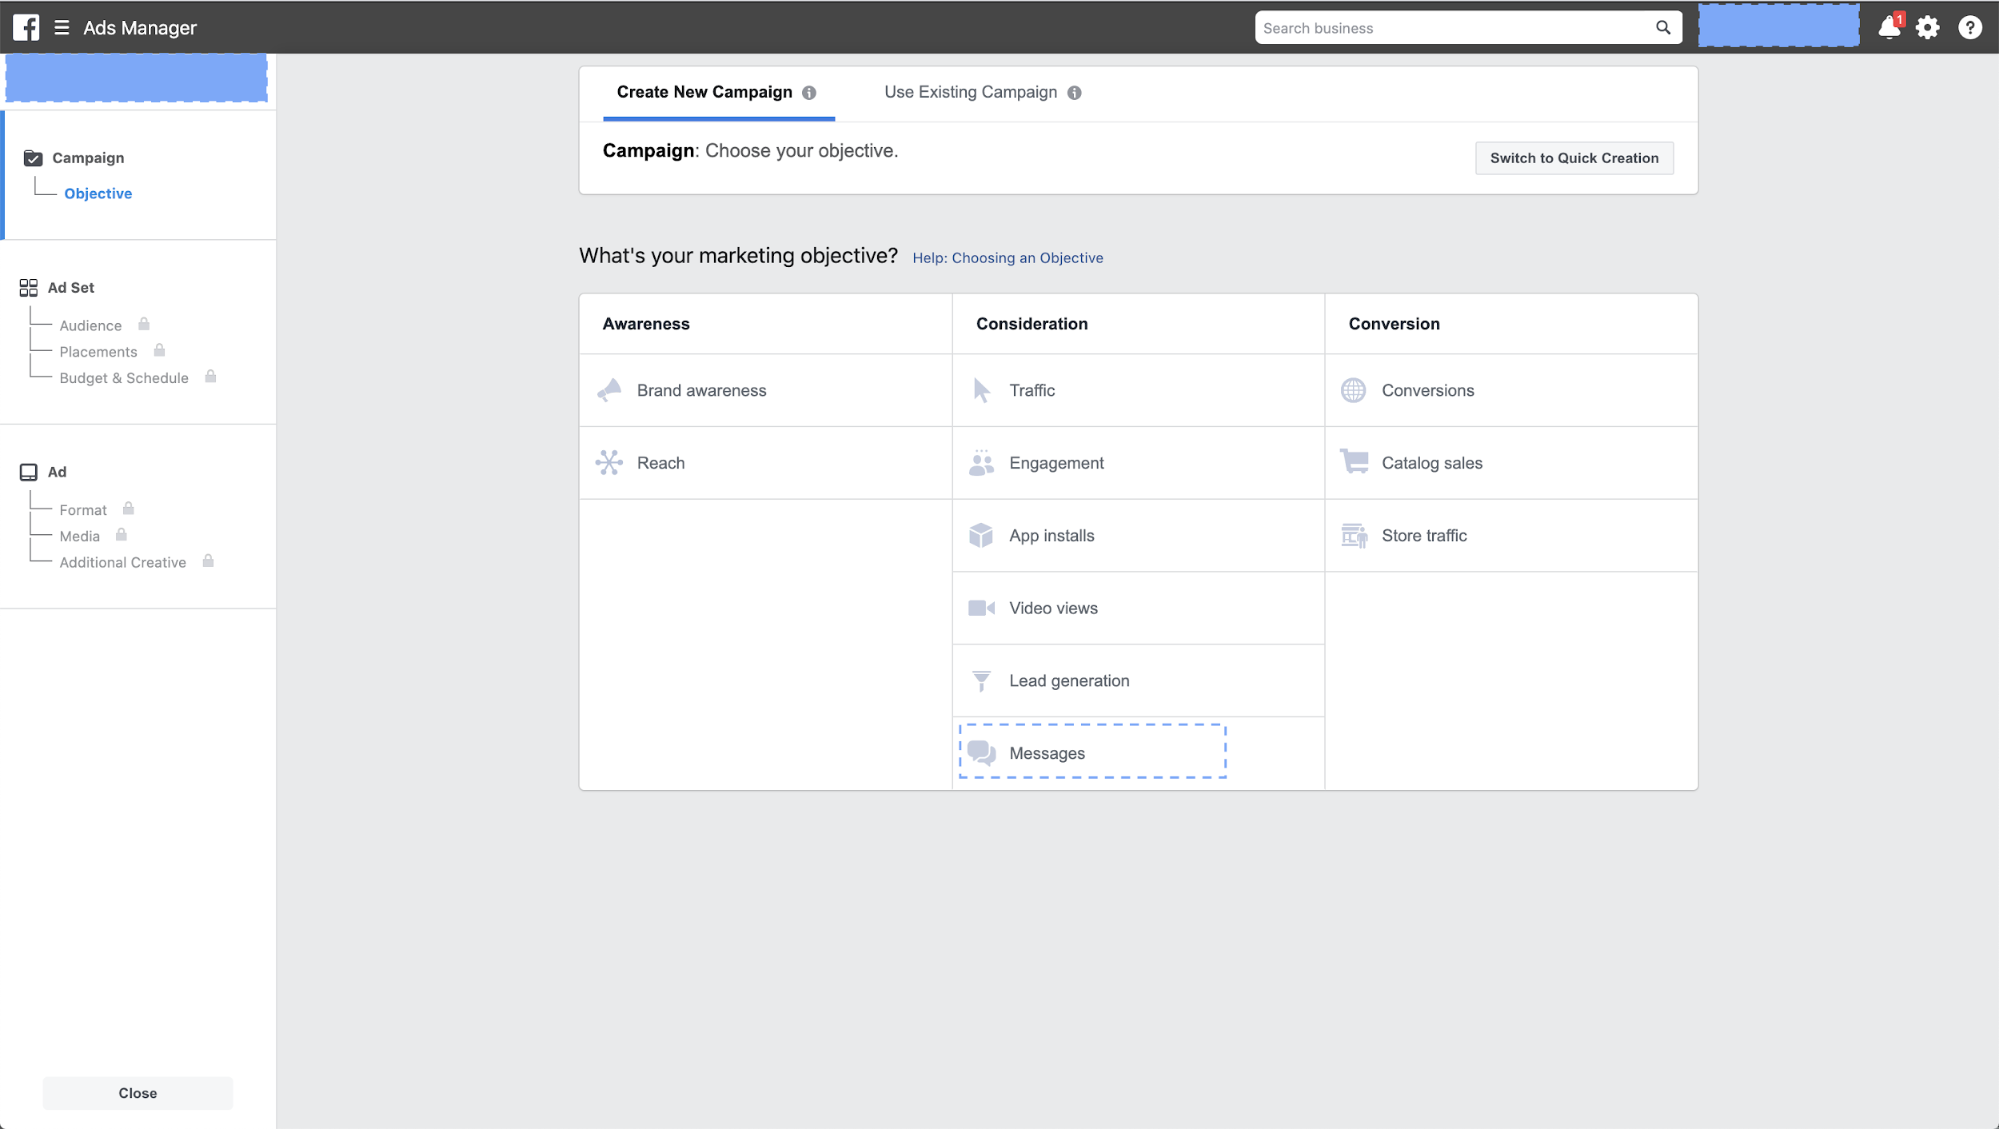
Task: Open Help: Choosing an Objective link
Action: [1007, 258]
